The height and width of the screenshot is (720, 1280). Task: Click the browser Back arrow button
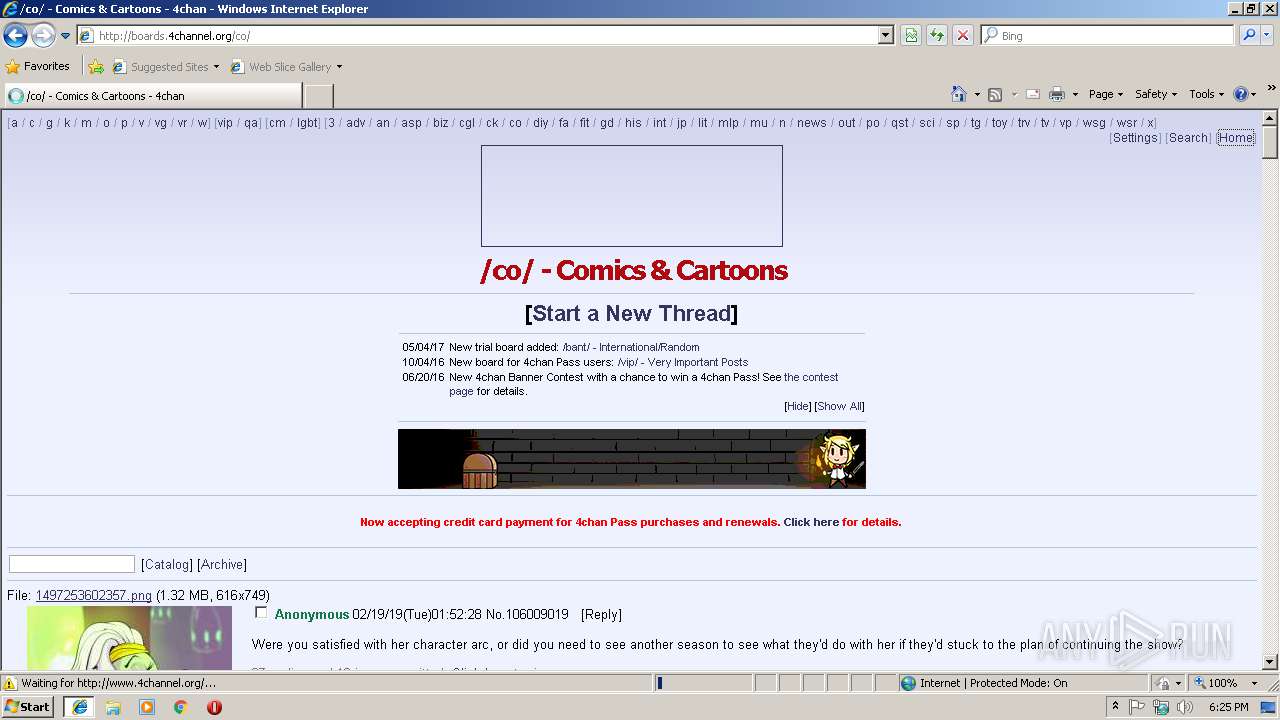[x=15, y=36]
